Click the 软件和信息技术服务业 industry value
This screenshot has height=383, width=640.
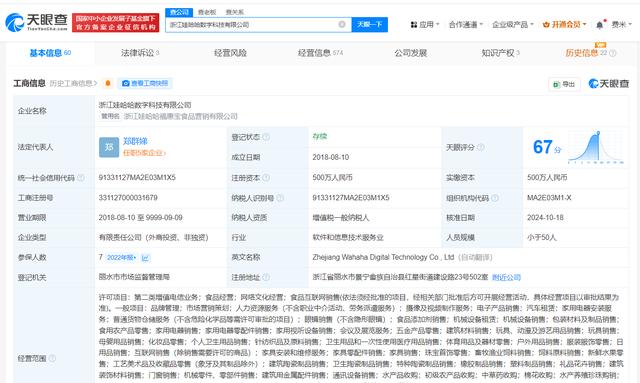pyautogui.click(x=348, y=237)
